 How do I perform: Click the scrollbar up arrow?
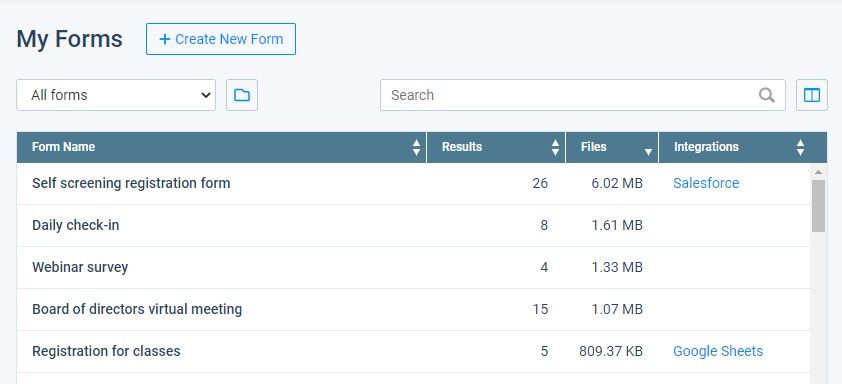click(x=818, y=172)
